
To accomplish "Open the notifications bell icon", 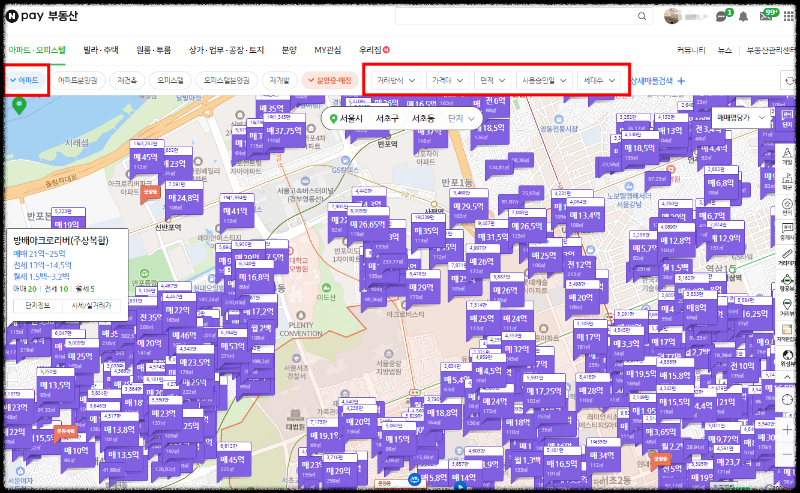I will point(743,17).
